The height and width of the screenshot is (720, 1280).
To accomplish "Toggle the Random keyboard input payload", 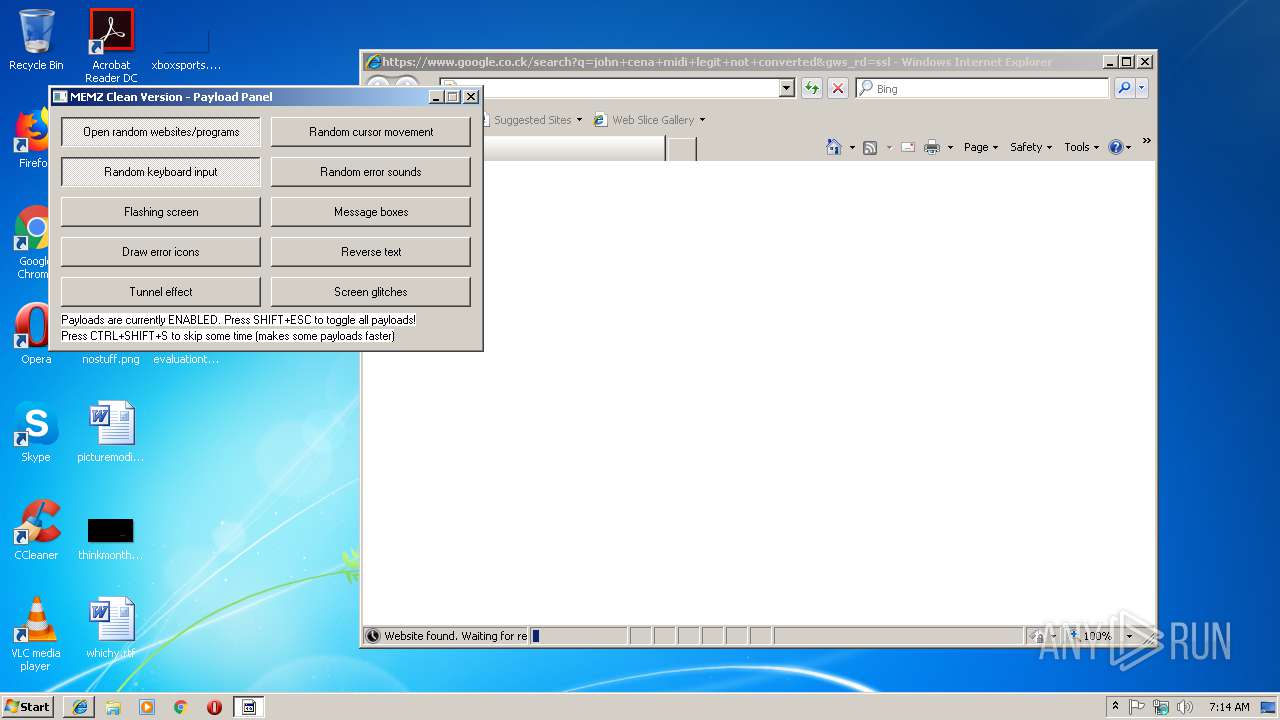I will point(161,172).
